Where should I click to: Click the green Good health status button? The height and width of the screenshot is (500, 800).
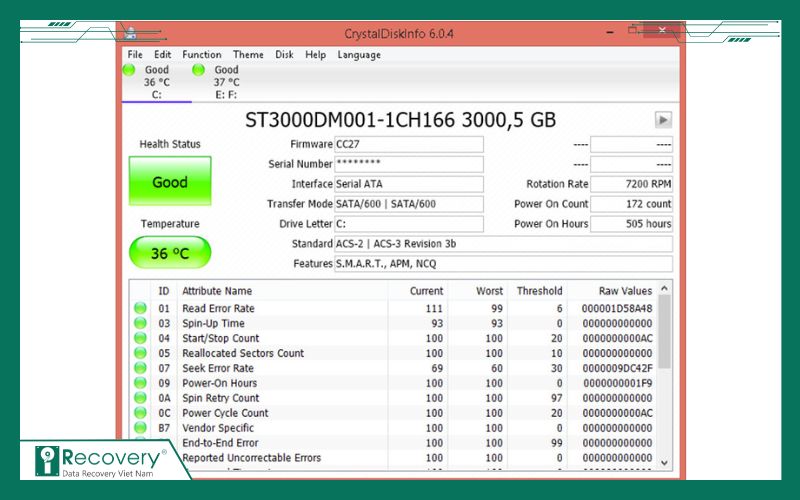(x=170, y=182)
